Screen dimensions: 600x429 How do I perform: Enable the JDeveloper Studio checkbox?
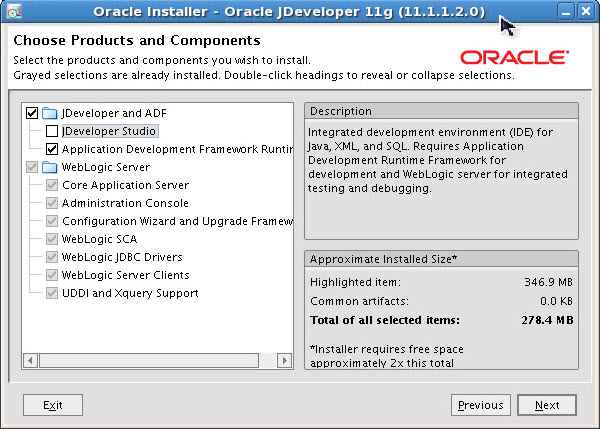52,131
